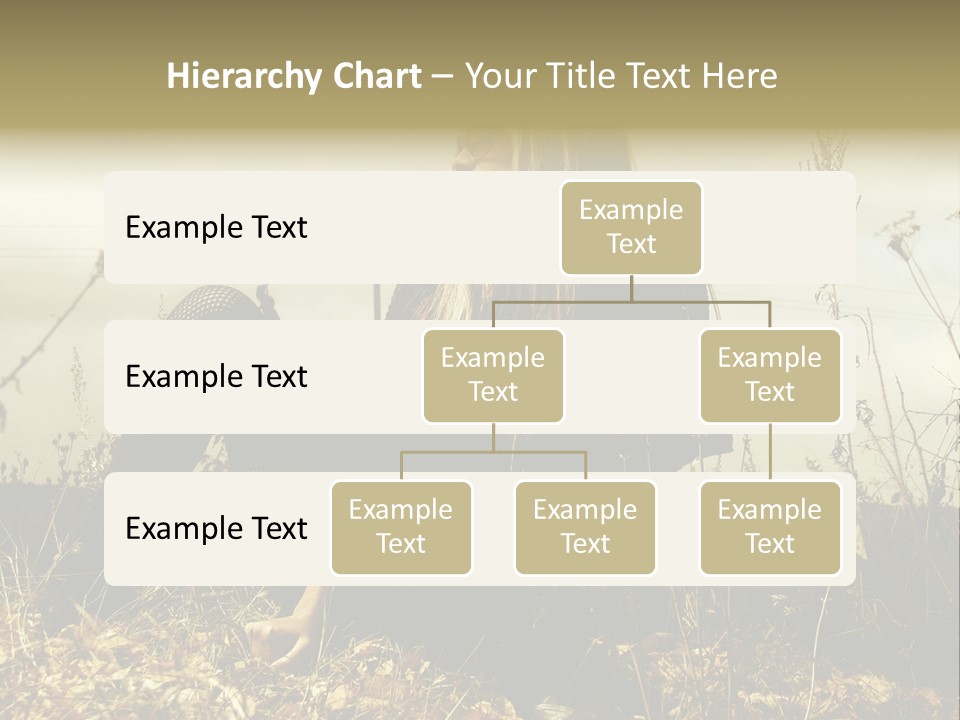Click the bottom row band left of its label
Screen dimensions: 960x720
coord(115,528)
